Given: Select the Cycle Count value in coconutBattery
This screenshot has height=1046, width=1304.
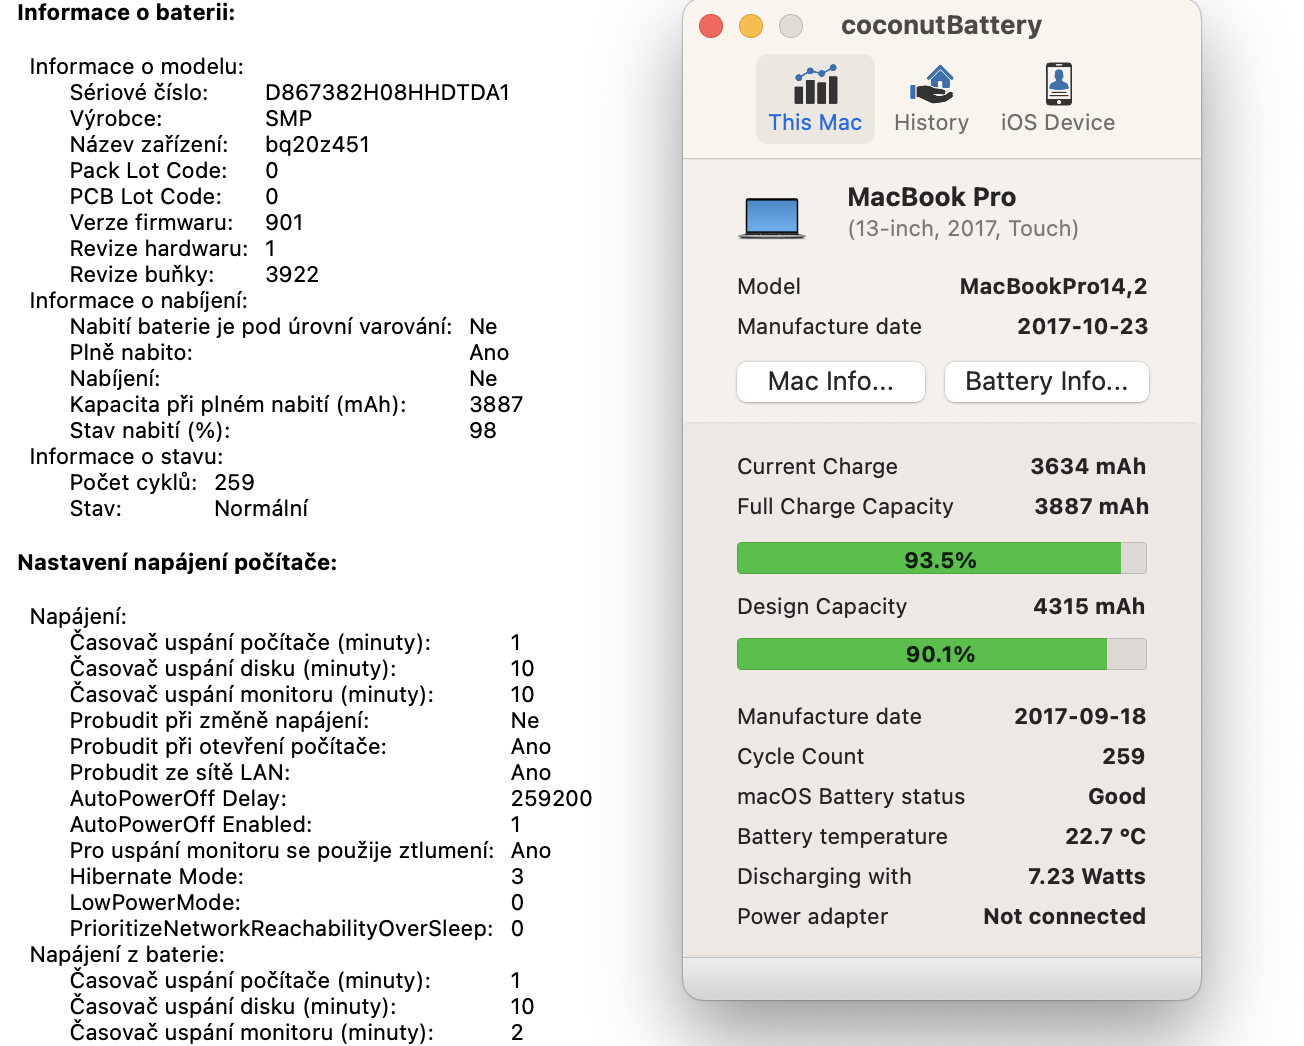Looking at the screenshot, I should coord(1124,757).
